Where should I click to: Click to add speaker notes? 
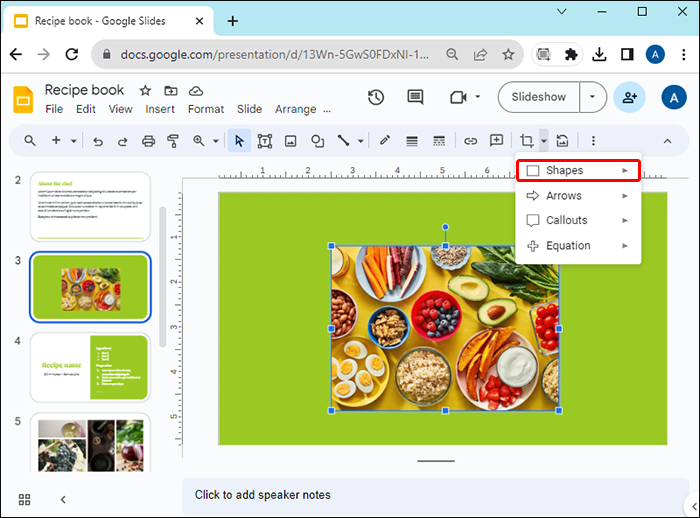point(262,495)
